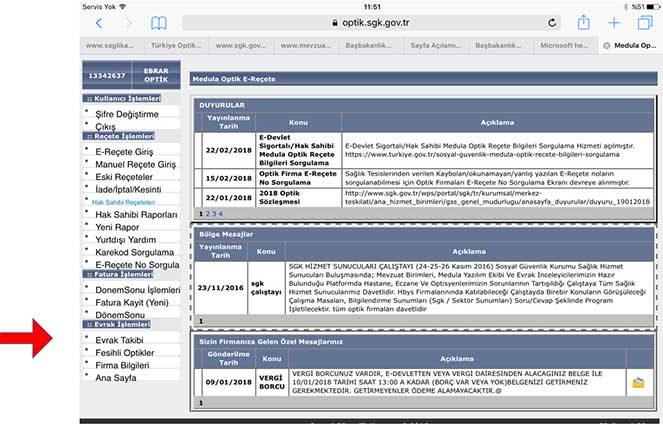663x425 pixels.
Task: Open Fatura Kayit (Yeni)
Action: click(x=132, y=302)
